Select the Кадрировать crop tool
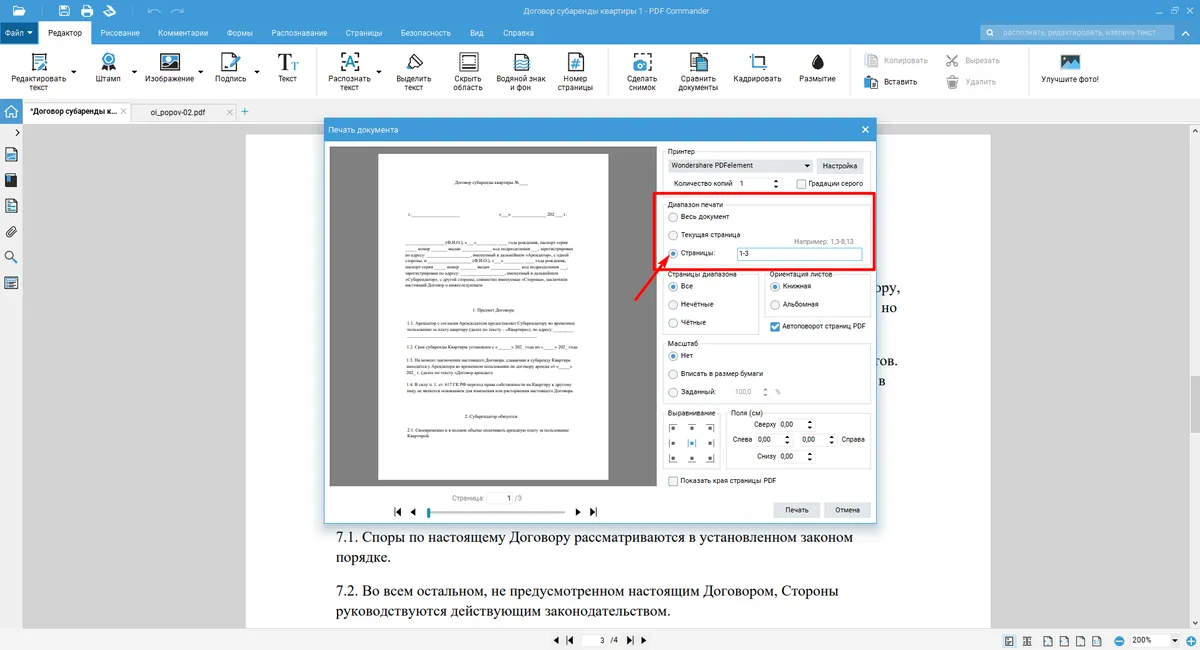Viewport: 1200px width, 650px height. 757,68
